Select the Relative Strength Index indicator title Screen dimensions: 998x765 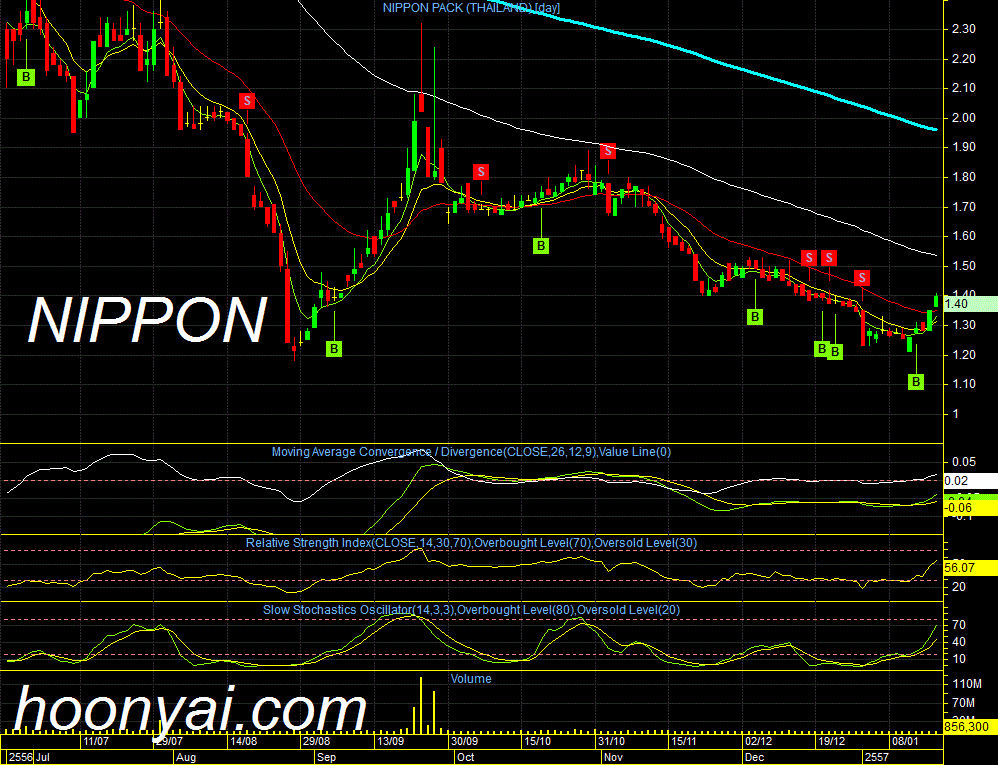click(x=472, y=543)
